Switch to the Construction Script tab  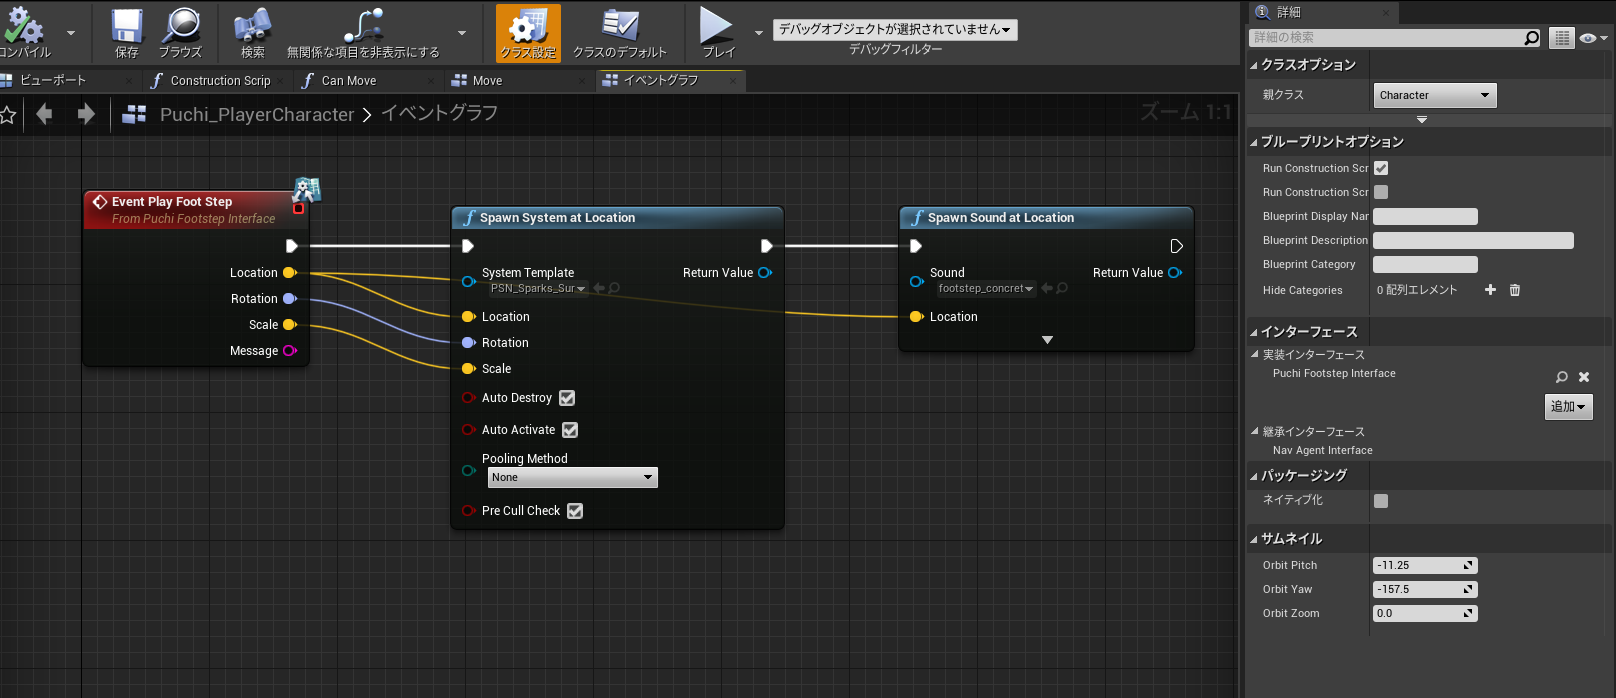tap(219, 80)
